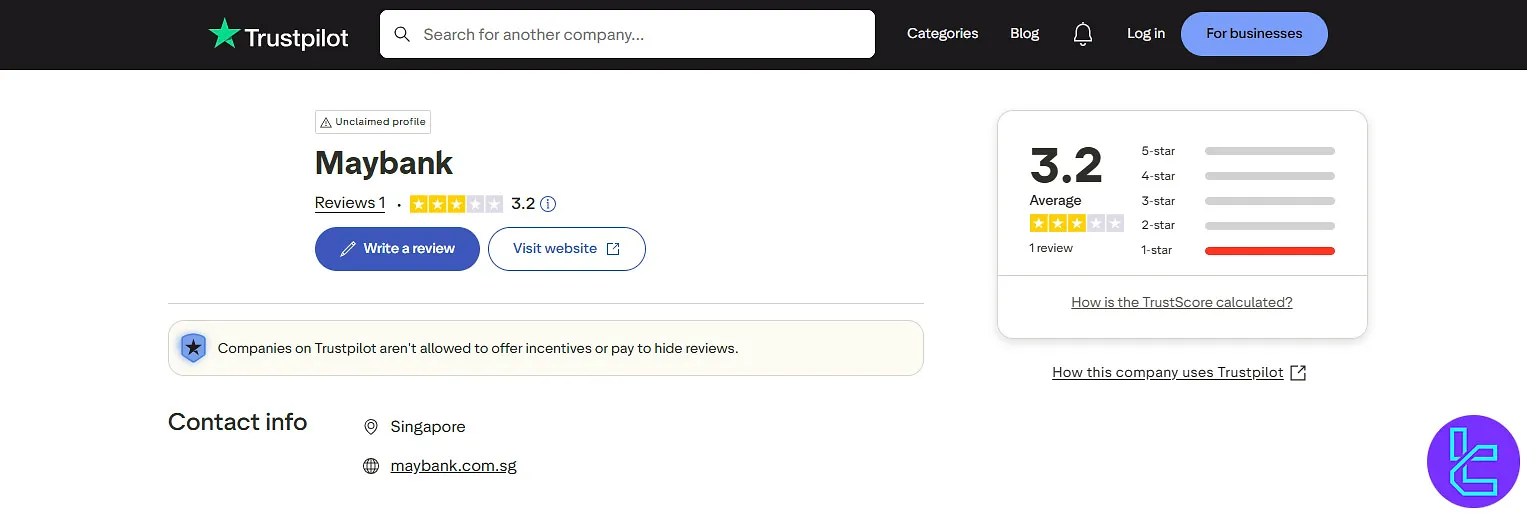The image size is (1527, 515).
Task: Click the Trustpilot star logo
Action: point(224,35)
